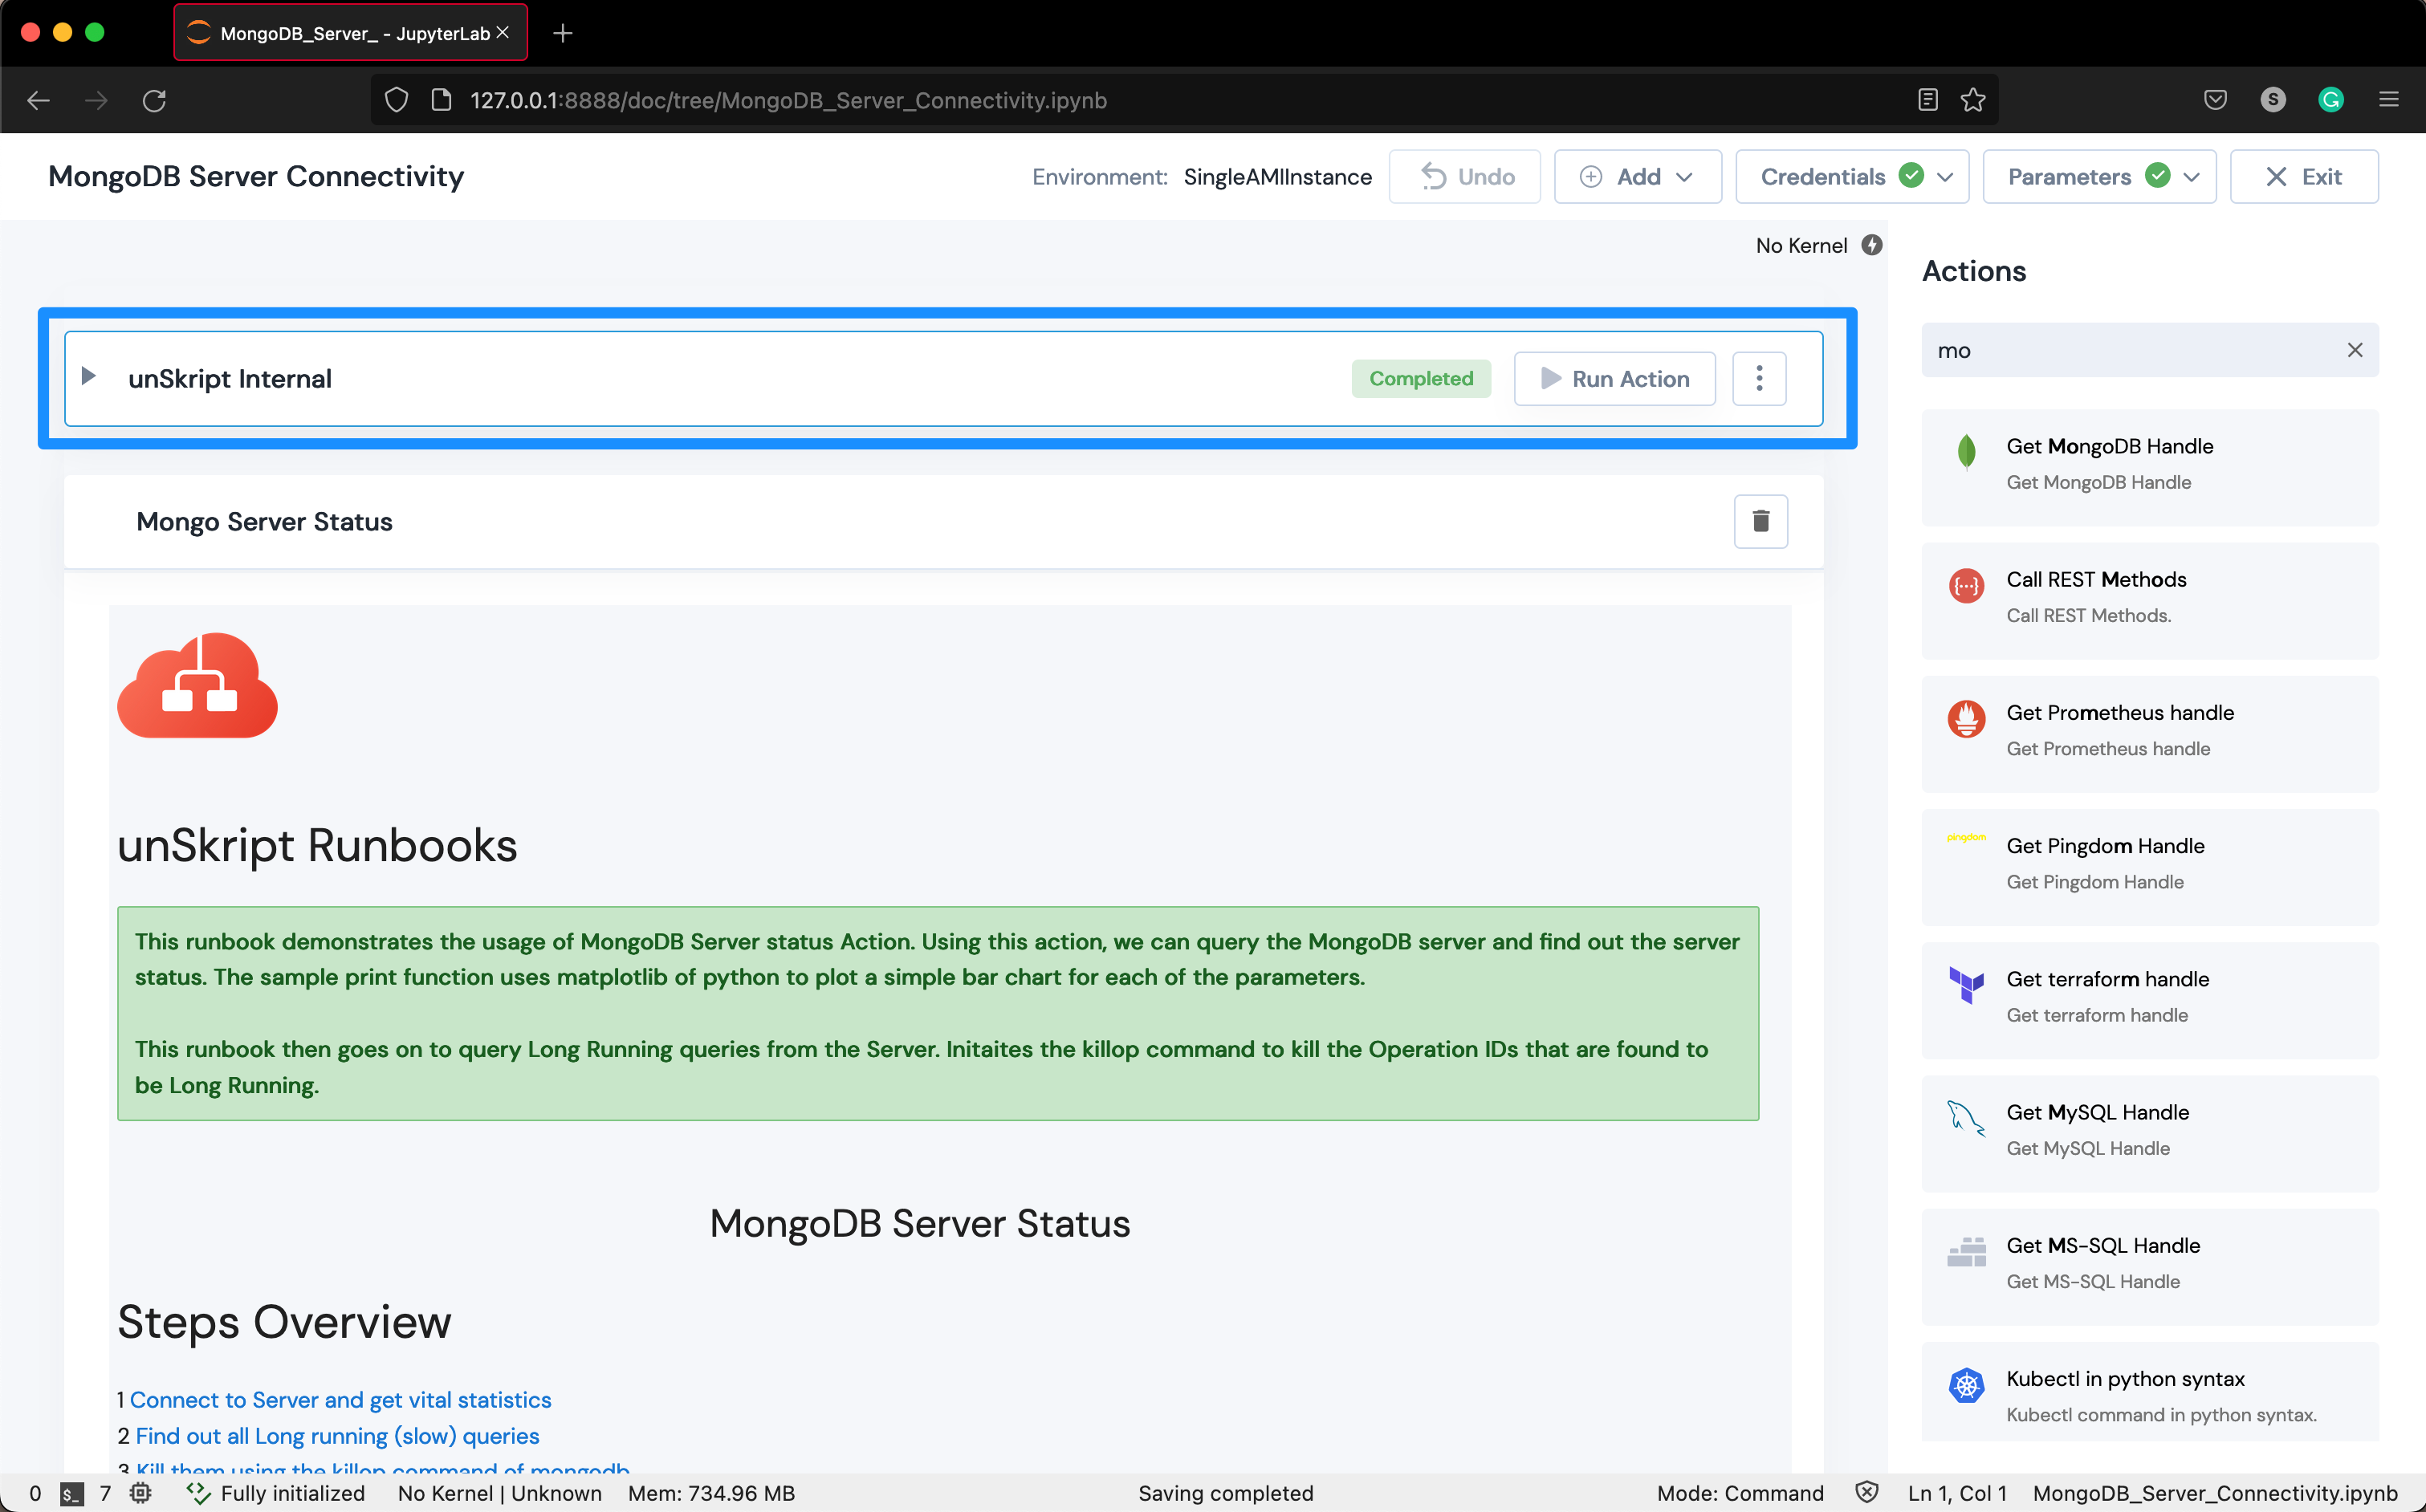Open the Add dropdown

coord(1638,177)
